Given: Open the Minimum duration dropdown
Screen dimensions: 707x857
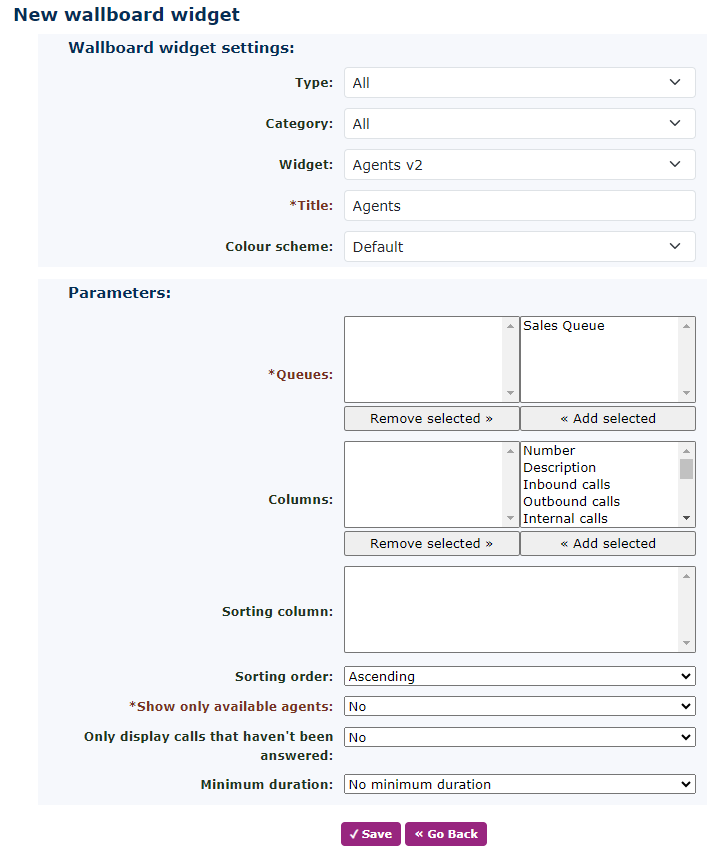Looking at the screenshot, I should (x=519, y=785).
